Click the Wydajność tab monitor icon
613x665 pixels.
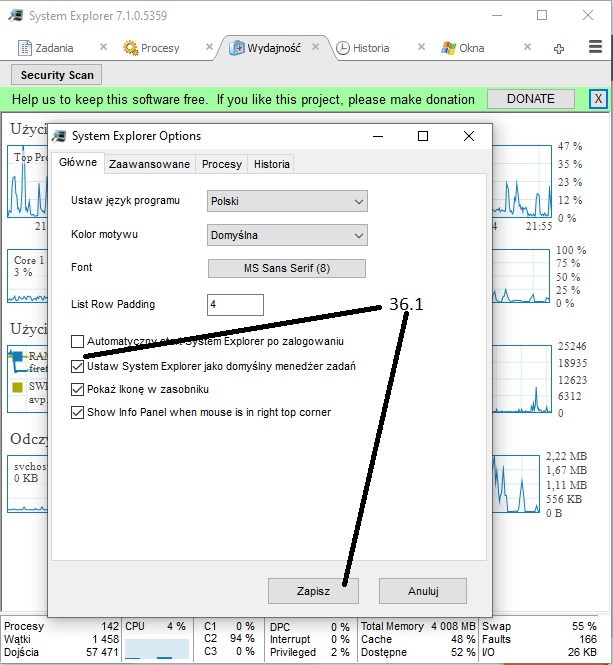[236, 48]
